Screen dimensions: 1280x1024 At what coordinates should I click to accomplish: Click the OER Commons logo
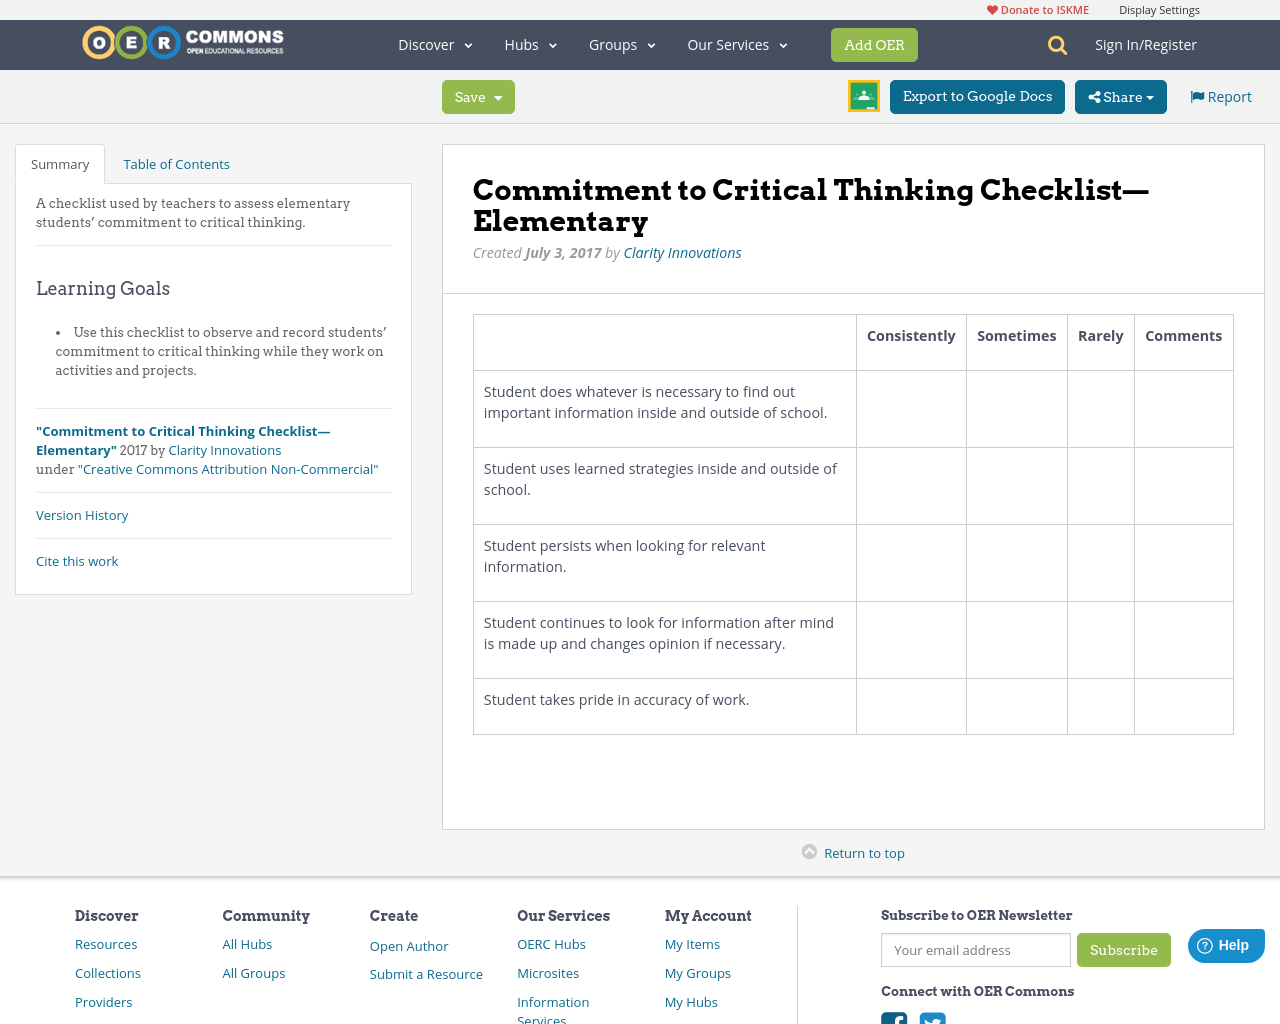click(182, 42)
